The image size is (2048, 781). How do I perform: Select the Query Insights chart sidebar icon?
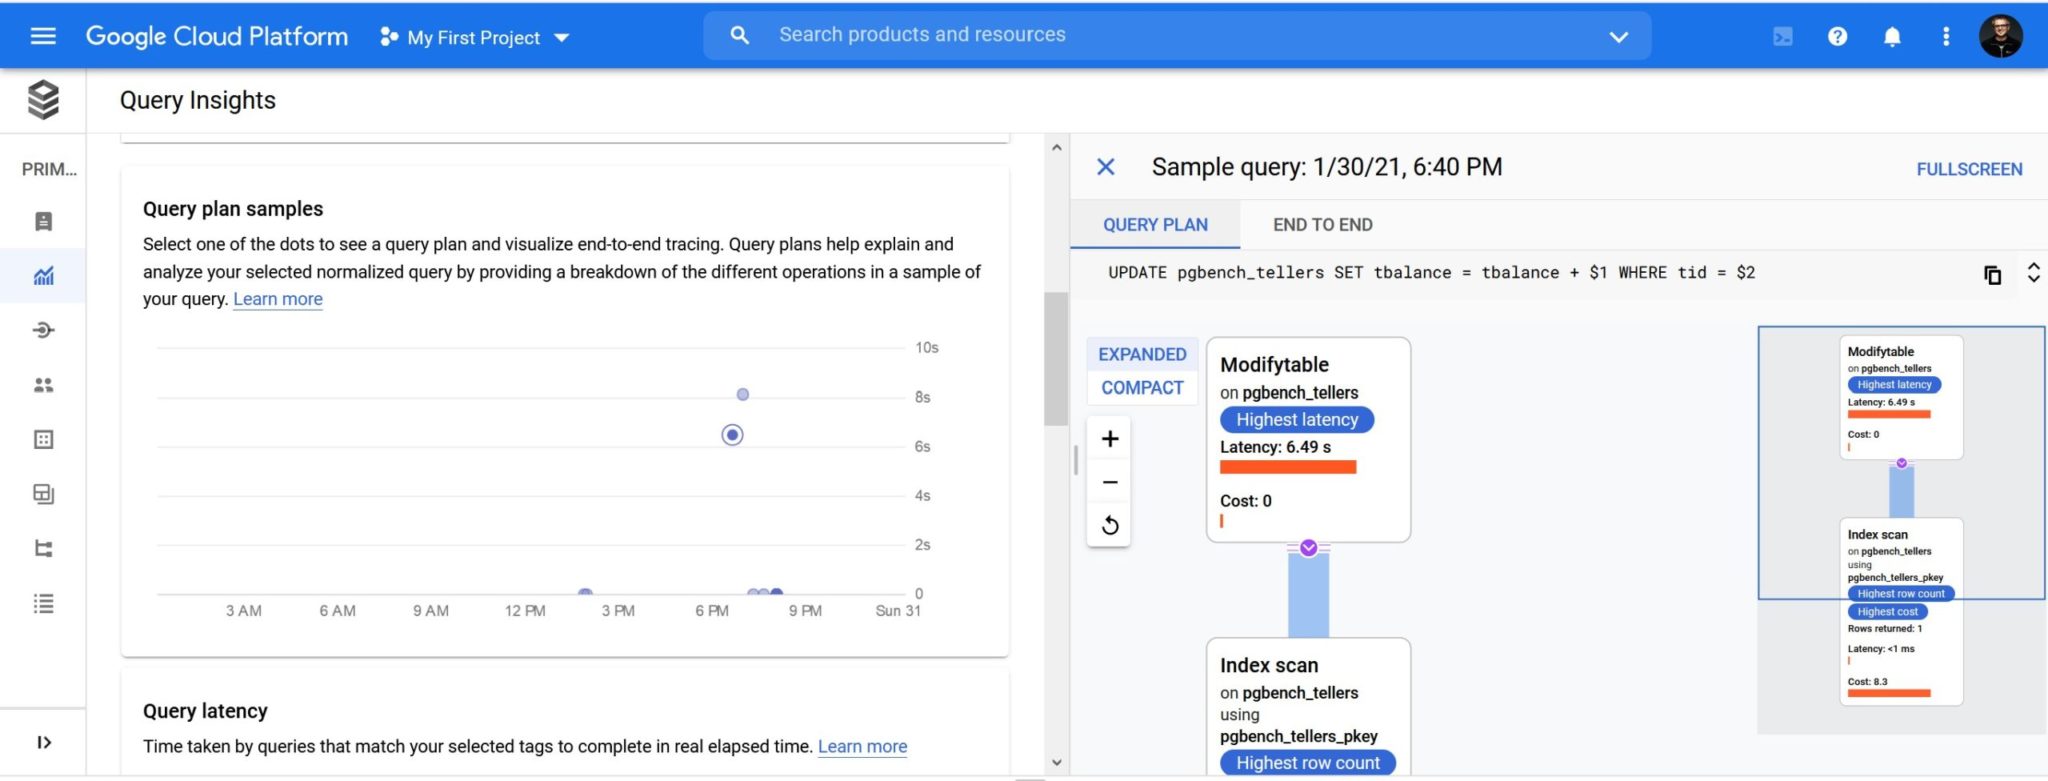[43, 275]
